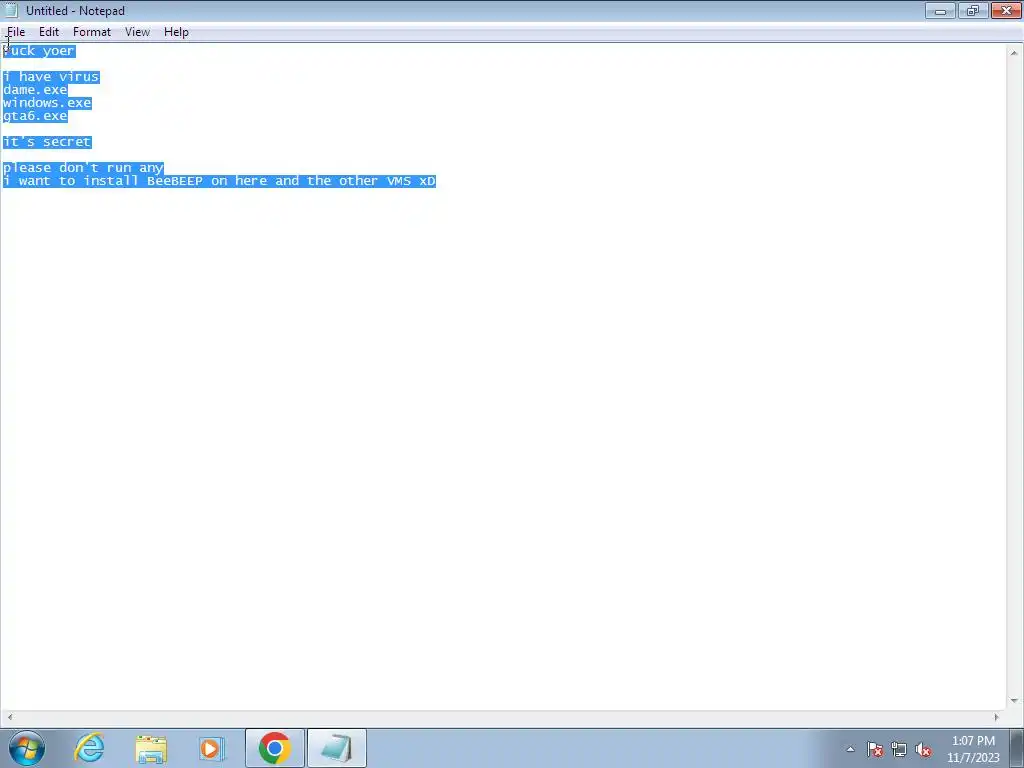The height and width of the screenshot is (768, 1024).
Task: Click the muted volume speaker icon
Action: point(923,749)
